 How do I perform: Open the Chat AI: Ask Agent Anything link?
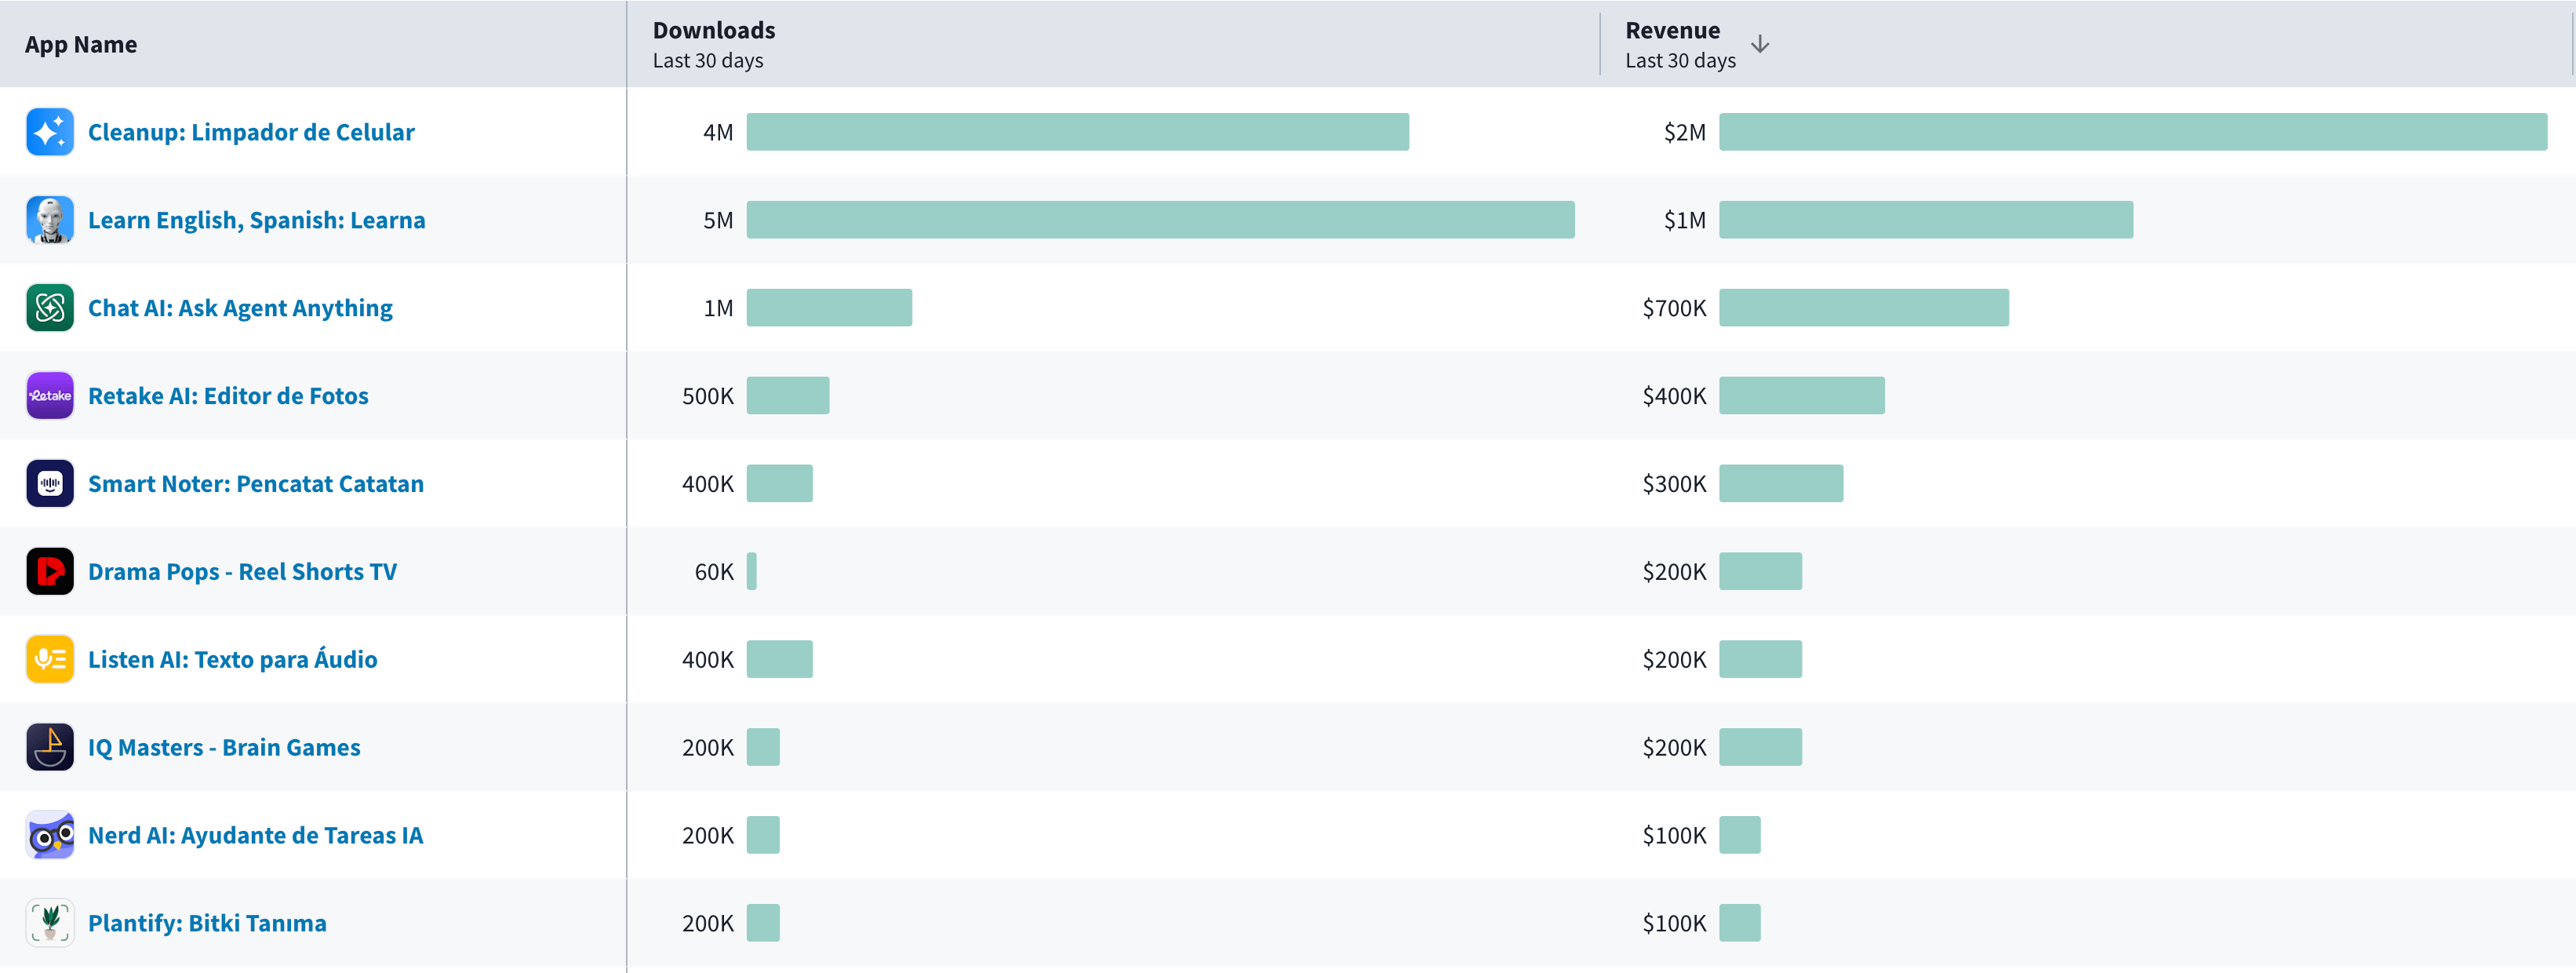tap(240, 307)
